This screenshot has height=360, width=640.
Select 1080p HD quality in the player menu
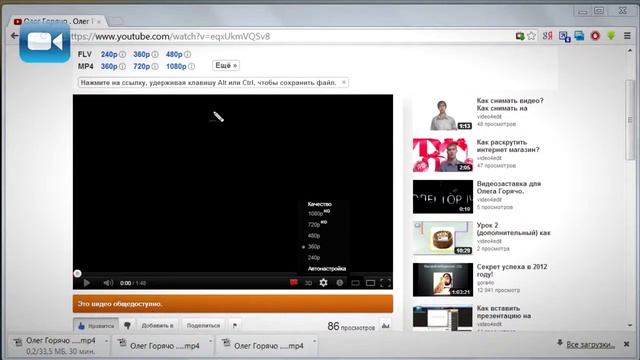pyautogui.click(x=319, y=213)
